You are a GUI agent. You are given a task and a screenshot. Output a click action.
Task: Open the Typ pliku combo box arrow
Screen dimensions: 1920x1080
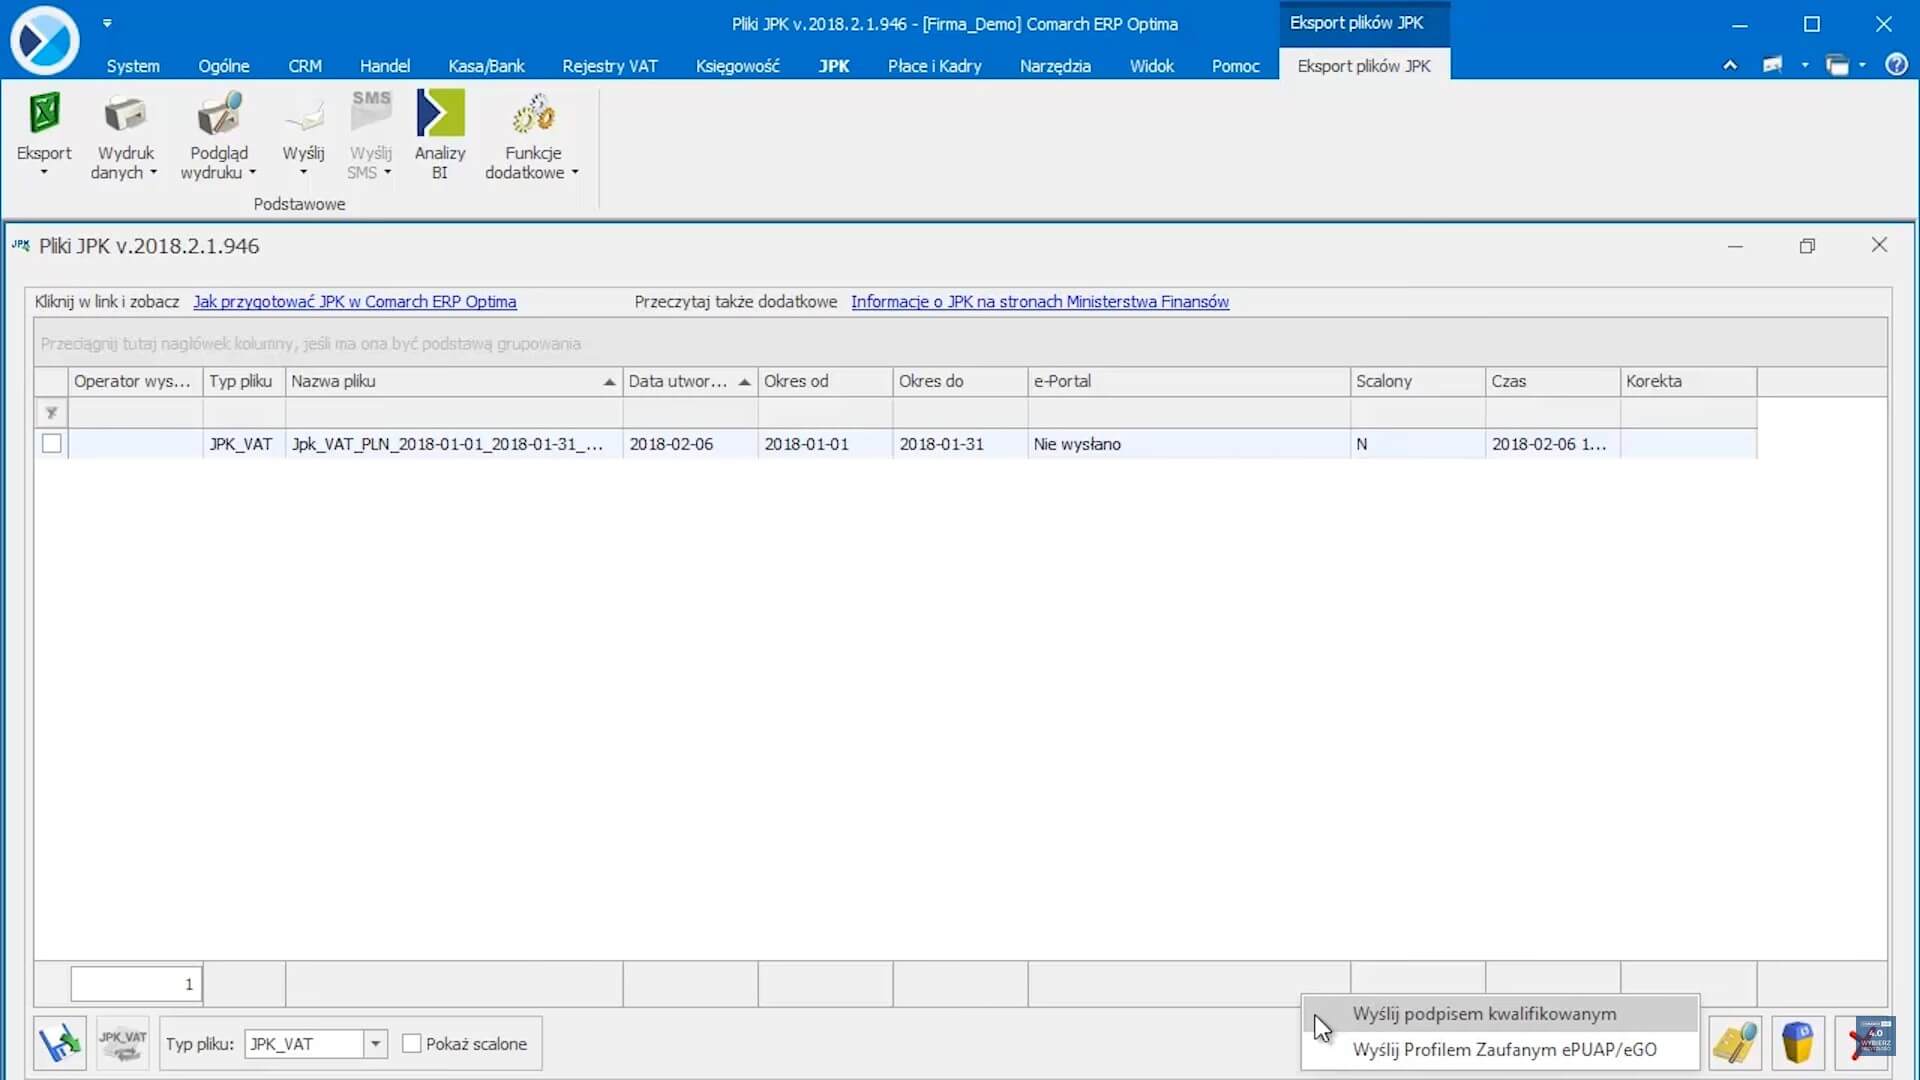coord(375,1043)
